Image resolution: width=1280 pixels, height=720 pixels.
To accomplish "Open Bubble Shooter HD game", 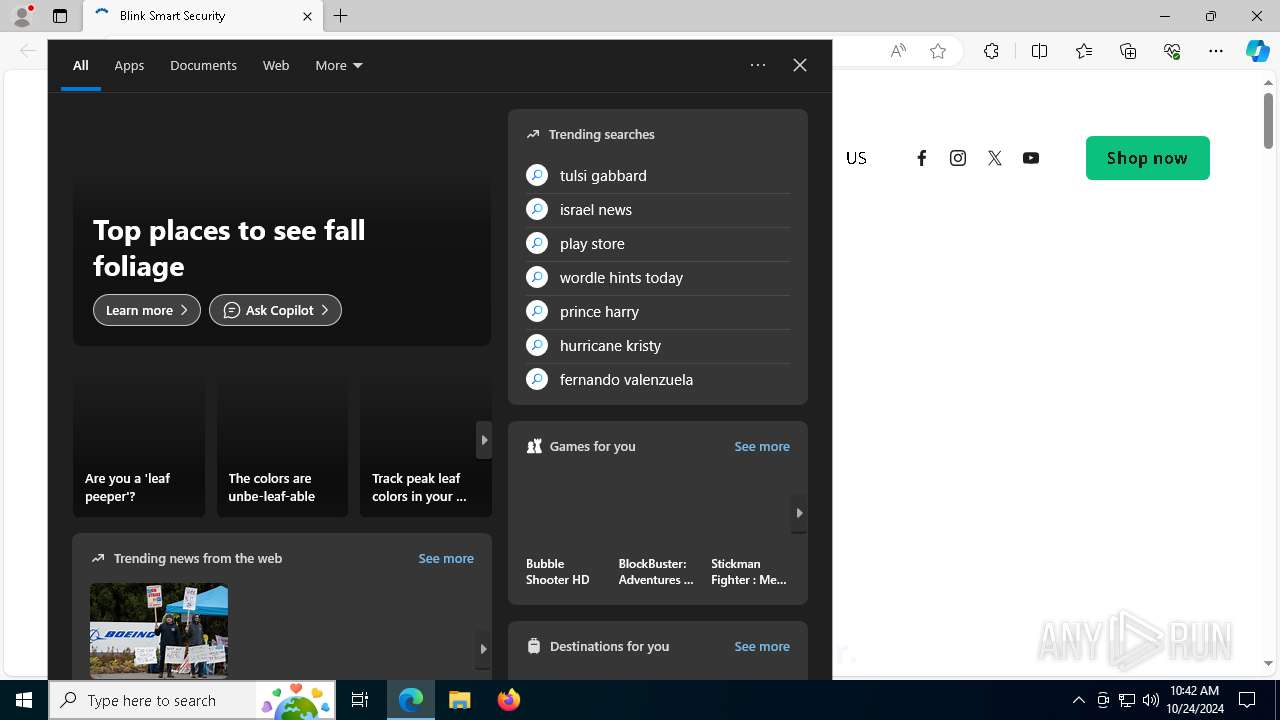I will point(564,529).
